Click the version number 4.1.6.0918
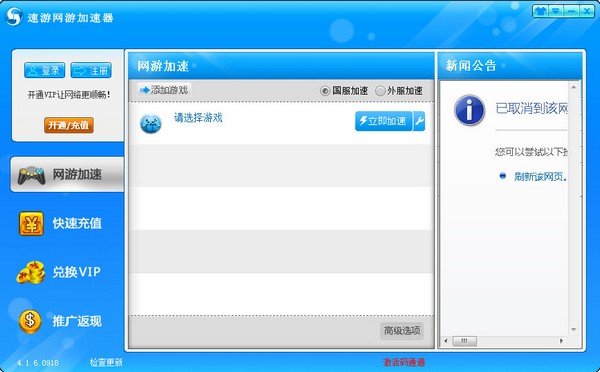This screenshot has width=600, height=372. (38, 363)
